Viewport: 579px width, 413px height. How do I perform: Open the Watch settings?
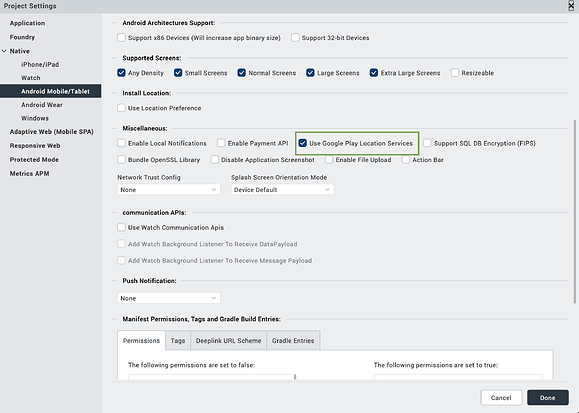(31, 78)
